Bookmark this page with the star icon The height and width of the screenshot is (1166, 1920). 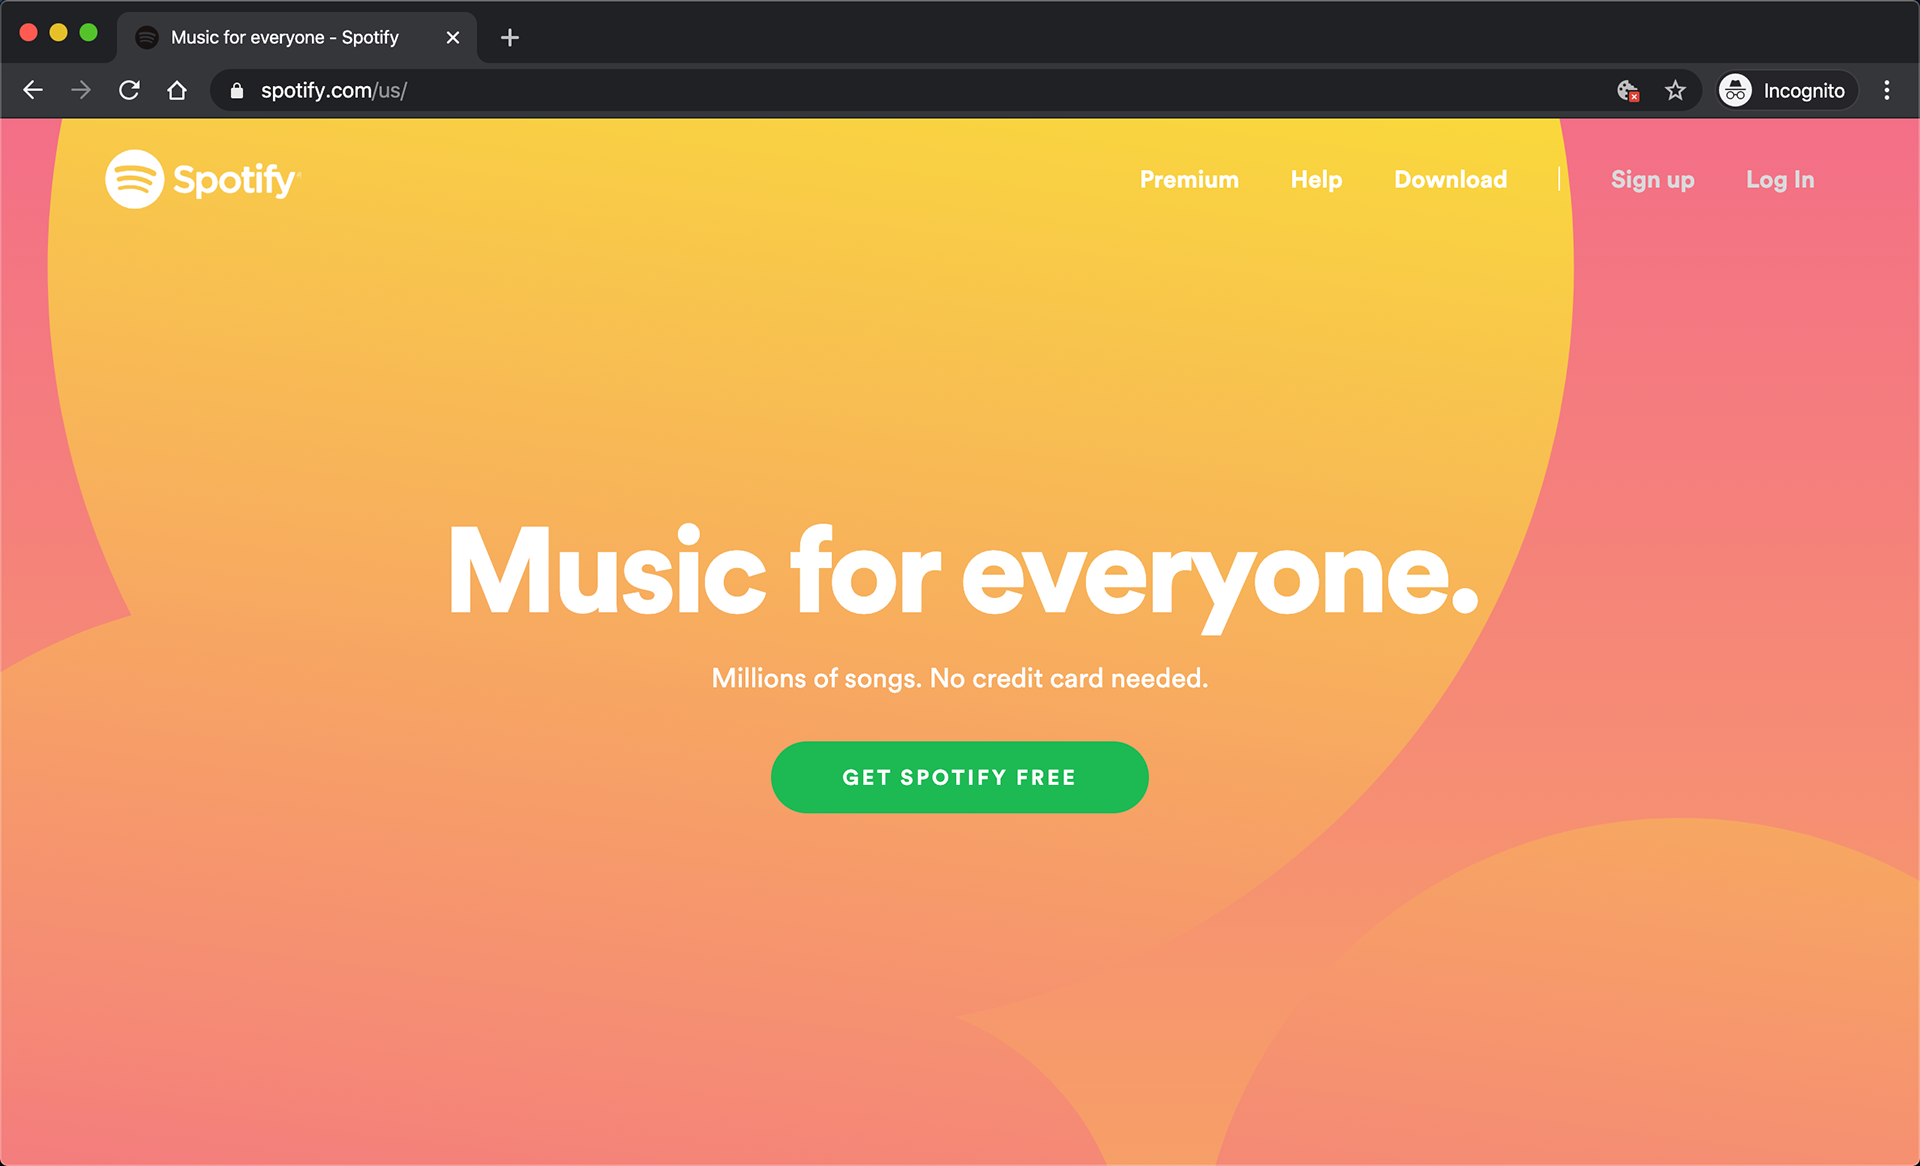pyautogui.click(x=1675, y=91)
